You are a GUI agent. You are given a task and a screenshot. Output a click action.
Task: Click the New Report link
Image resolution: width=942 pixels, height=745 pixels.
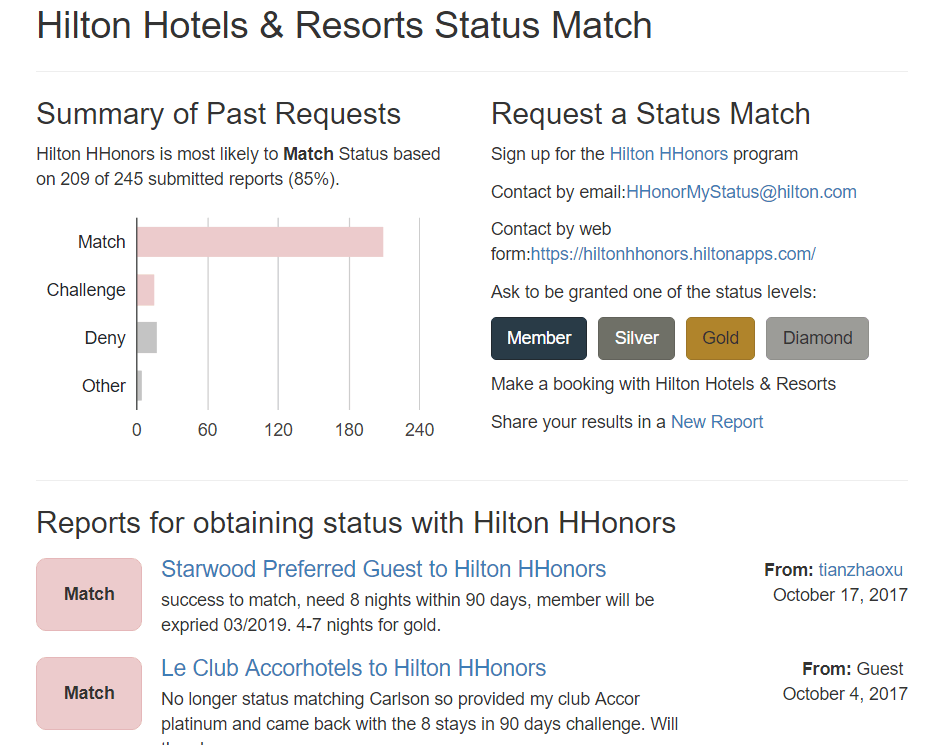pyautogui.click(x=716, y=422)
